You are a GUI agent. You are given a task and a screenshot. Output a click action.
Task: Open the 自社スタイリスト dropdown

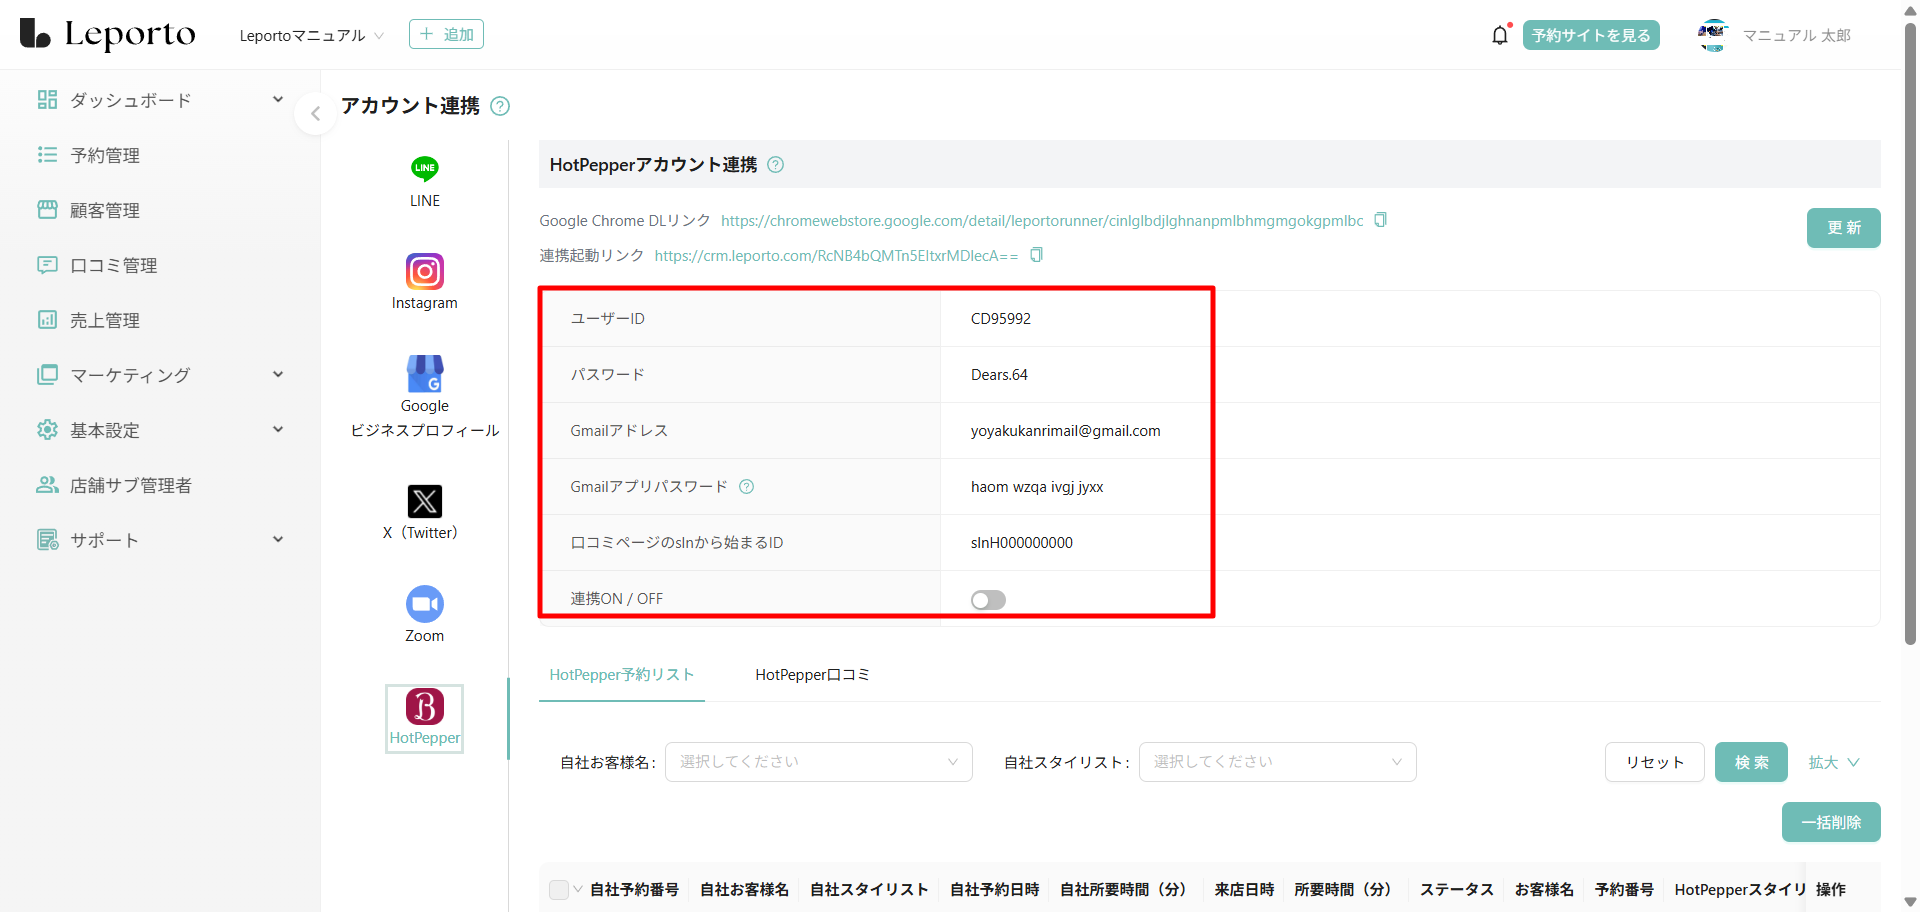coord(1277,762)
